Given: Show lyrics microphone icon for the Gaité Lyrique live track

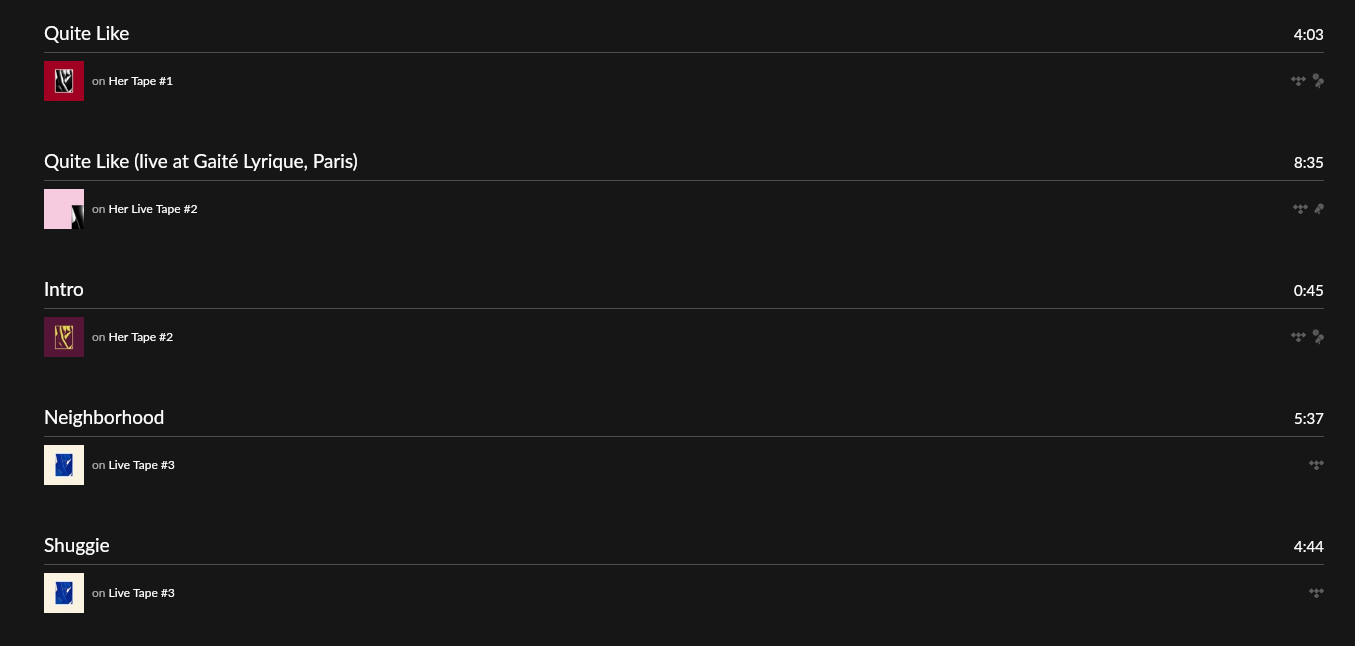Looking at the screenshot, I should click(1319, 209).
